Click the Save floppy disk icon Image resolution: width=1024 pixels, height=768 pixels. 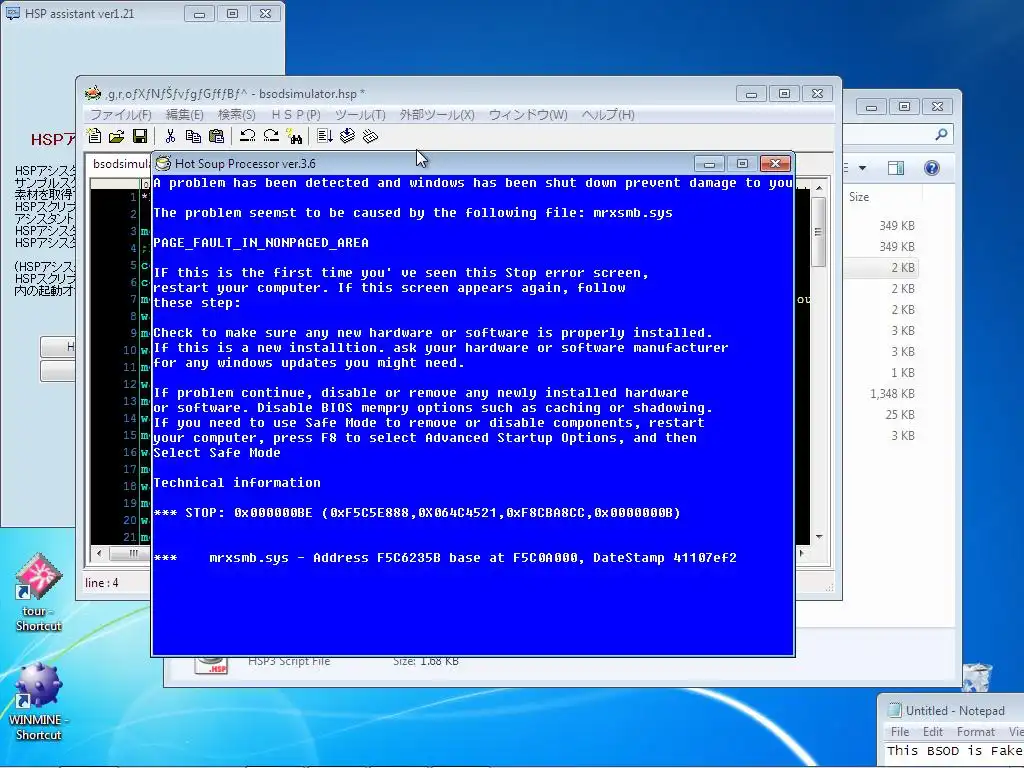point(140,136)
